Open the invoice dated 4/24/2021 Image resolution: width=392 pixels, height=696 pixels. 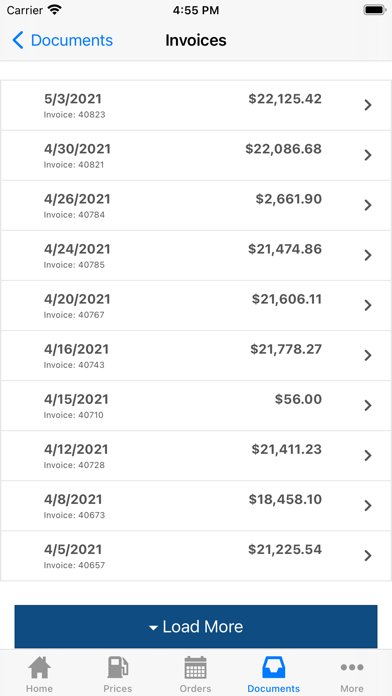tap(196, 255)
